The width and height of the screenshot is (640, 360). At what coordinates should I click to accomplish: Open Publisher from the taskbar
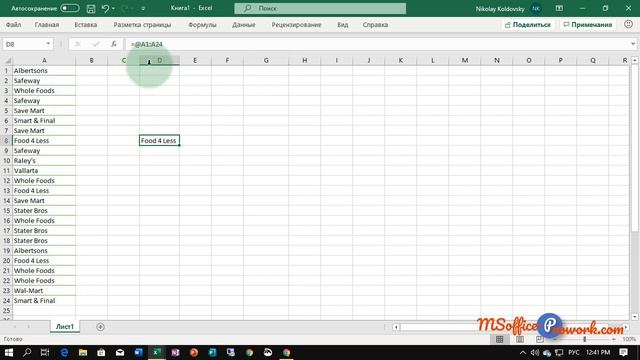(x=212, y=352)
